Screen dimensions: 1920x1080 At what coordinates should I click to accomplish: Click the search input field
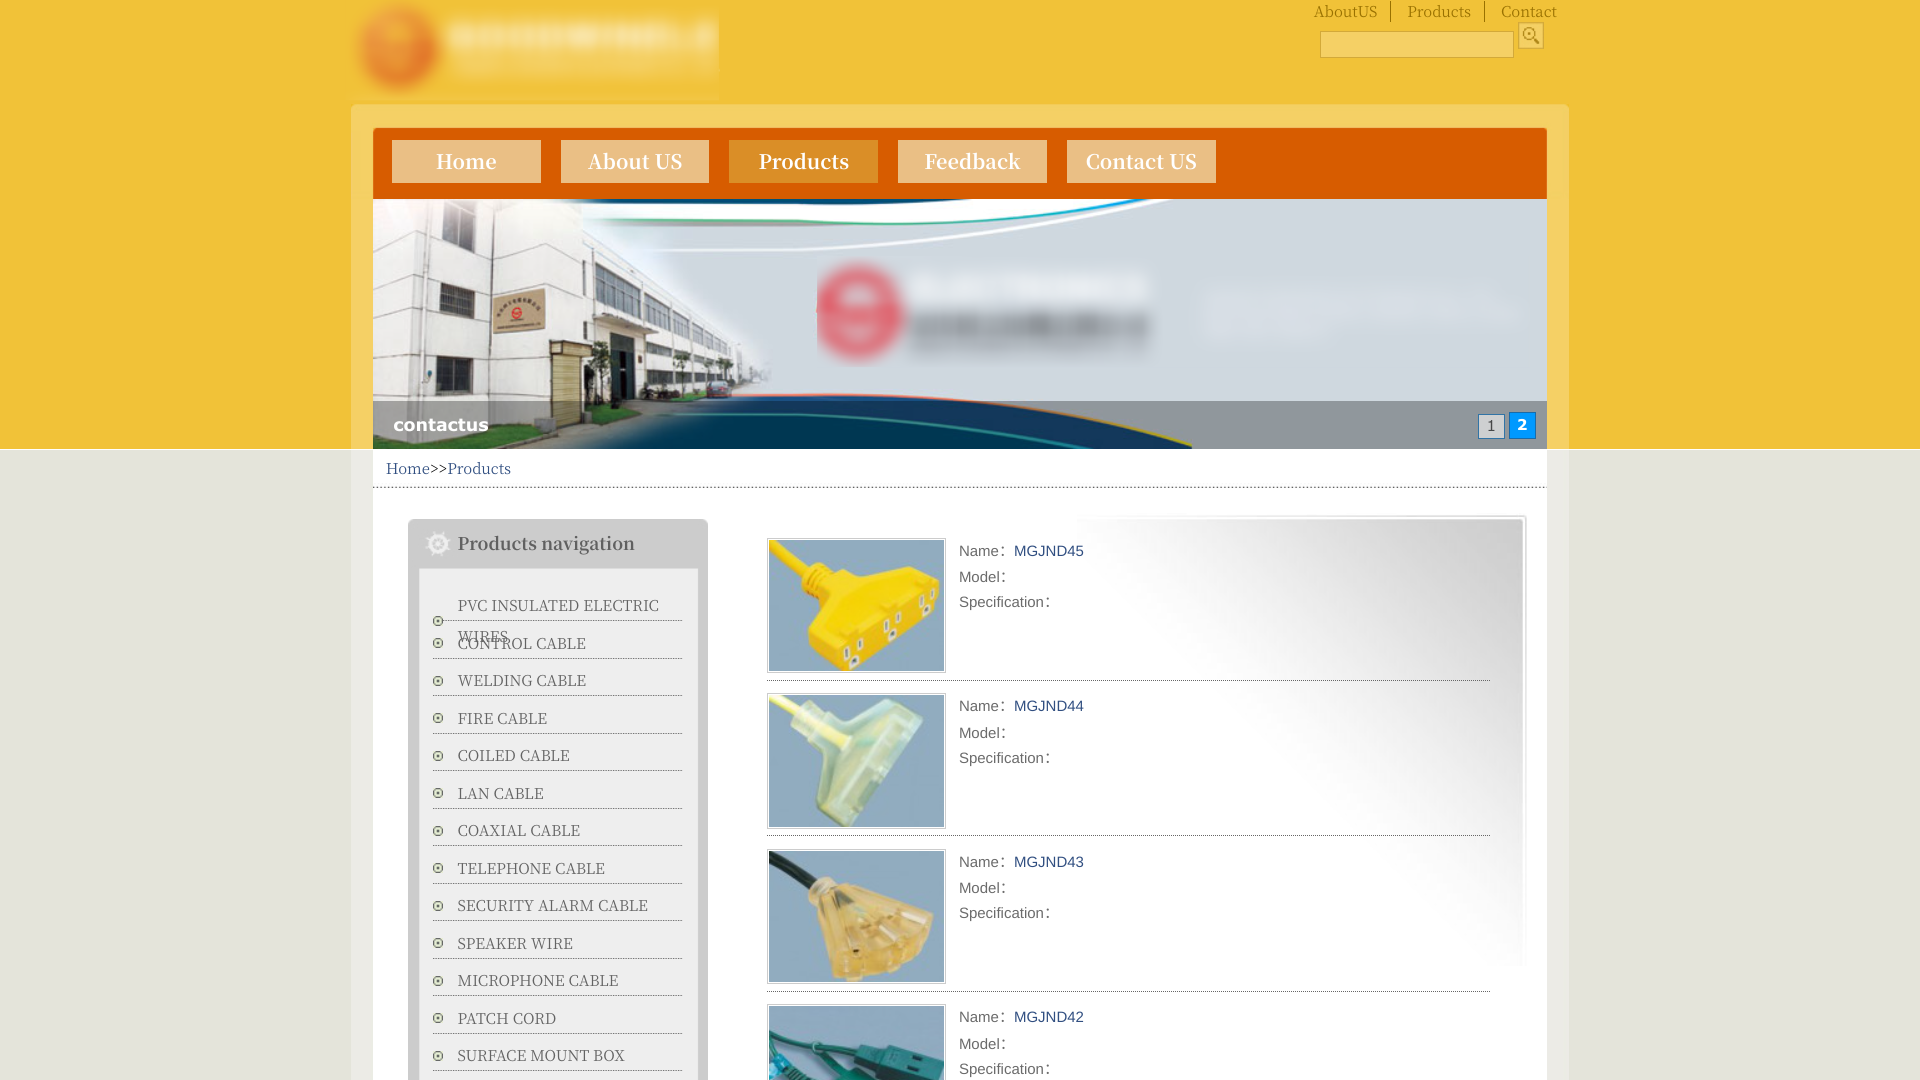point(1416,44)
